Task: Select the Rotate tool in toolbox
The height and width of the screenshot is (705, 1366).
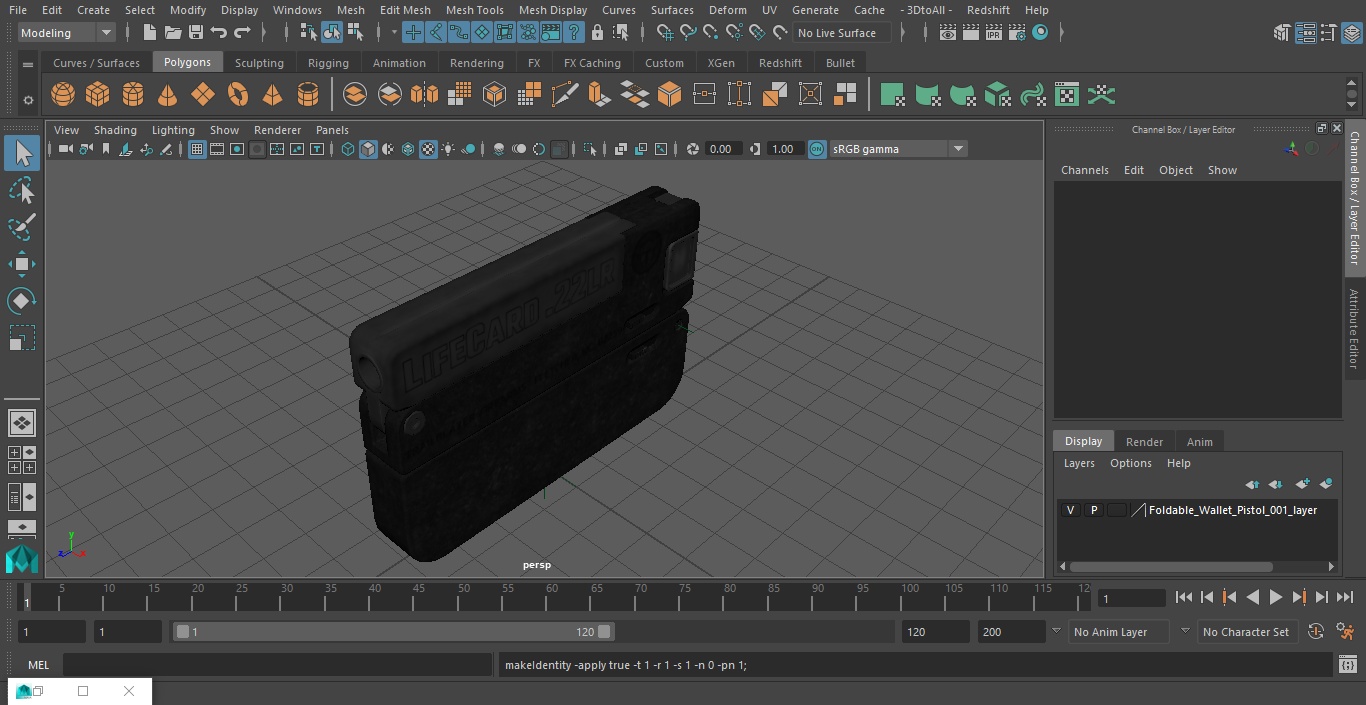Action: click(21, 301)
